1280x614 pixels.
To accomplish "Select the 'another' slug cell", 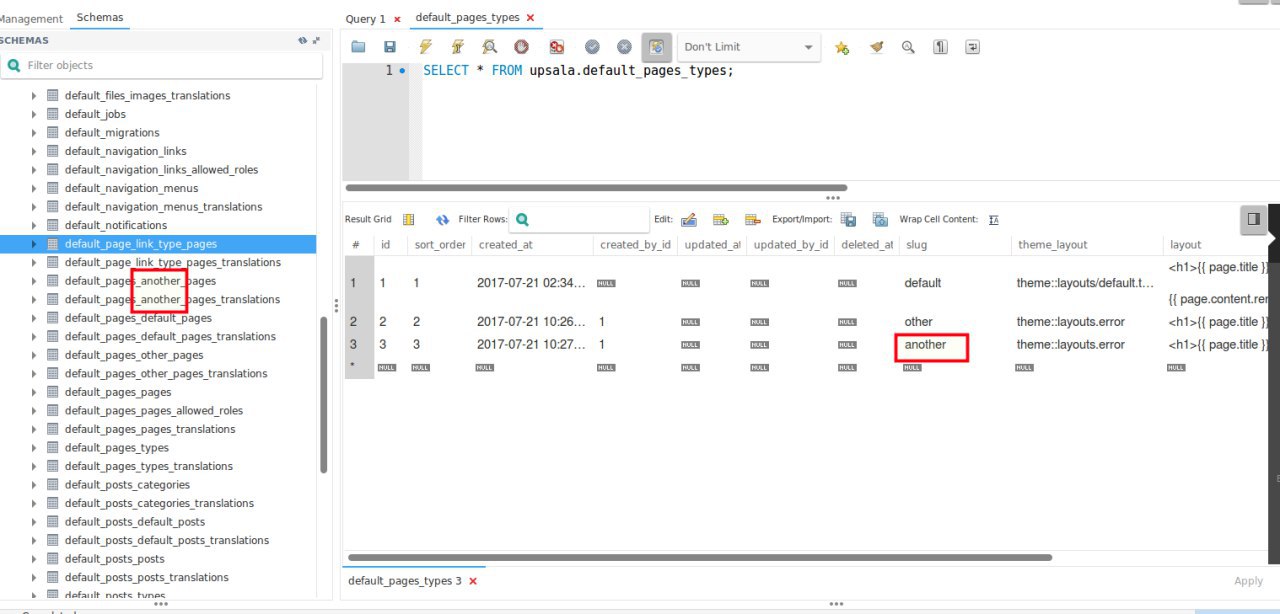I will (x=925, y=345).
